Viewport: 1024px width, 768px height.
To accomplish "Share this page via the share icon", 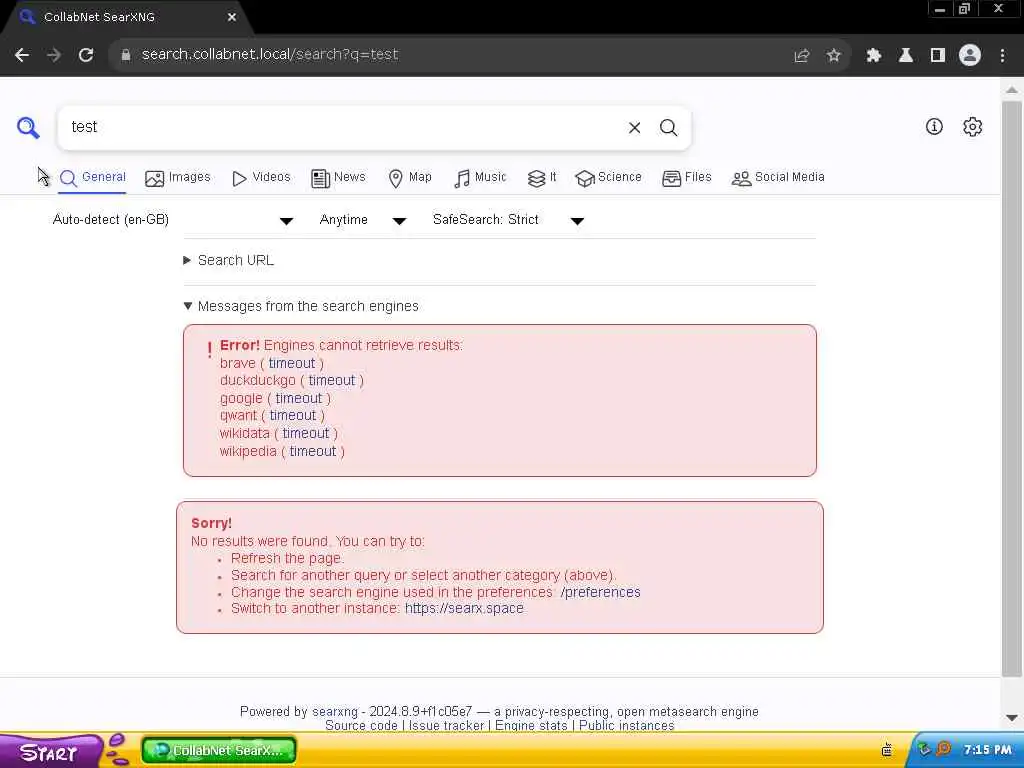I will pyautogui.click(x=801, y=56).
